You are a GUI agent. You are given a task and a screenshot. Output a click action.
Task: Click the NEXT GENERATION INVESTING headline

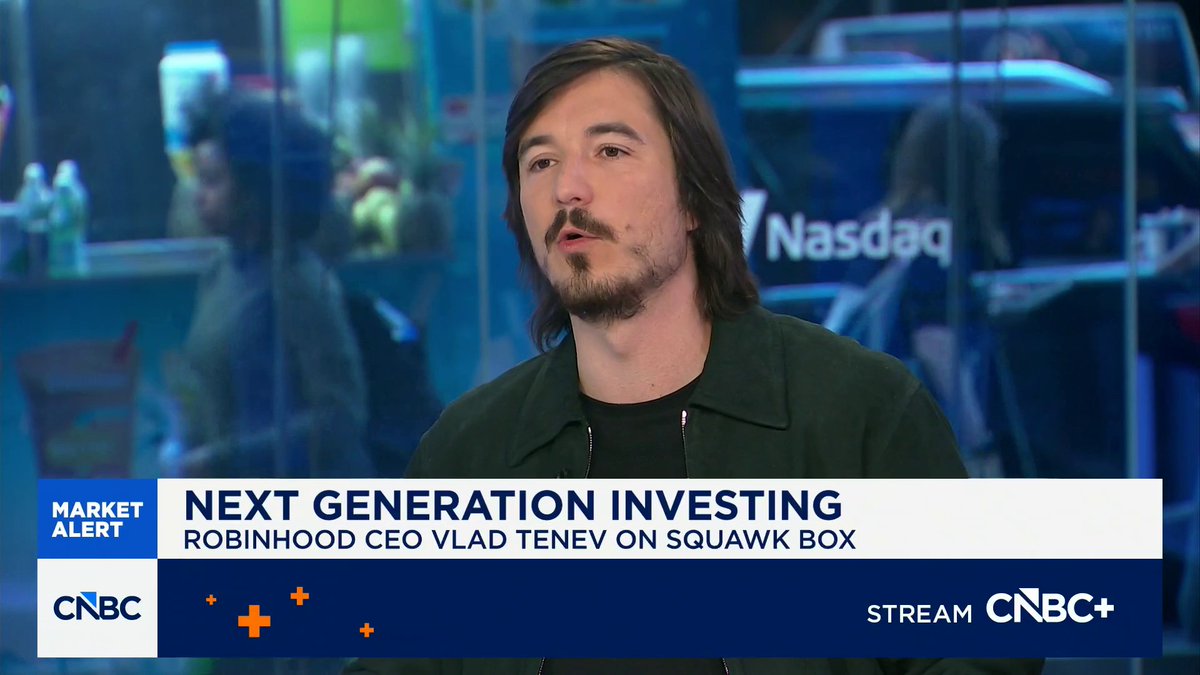pos(512,505)
